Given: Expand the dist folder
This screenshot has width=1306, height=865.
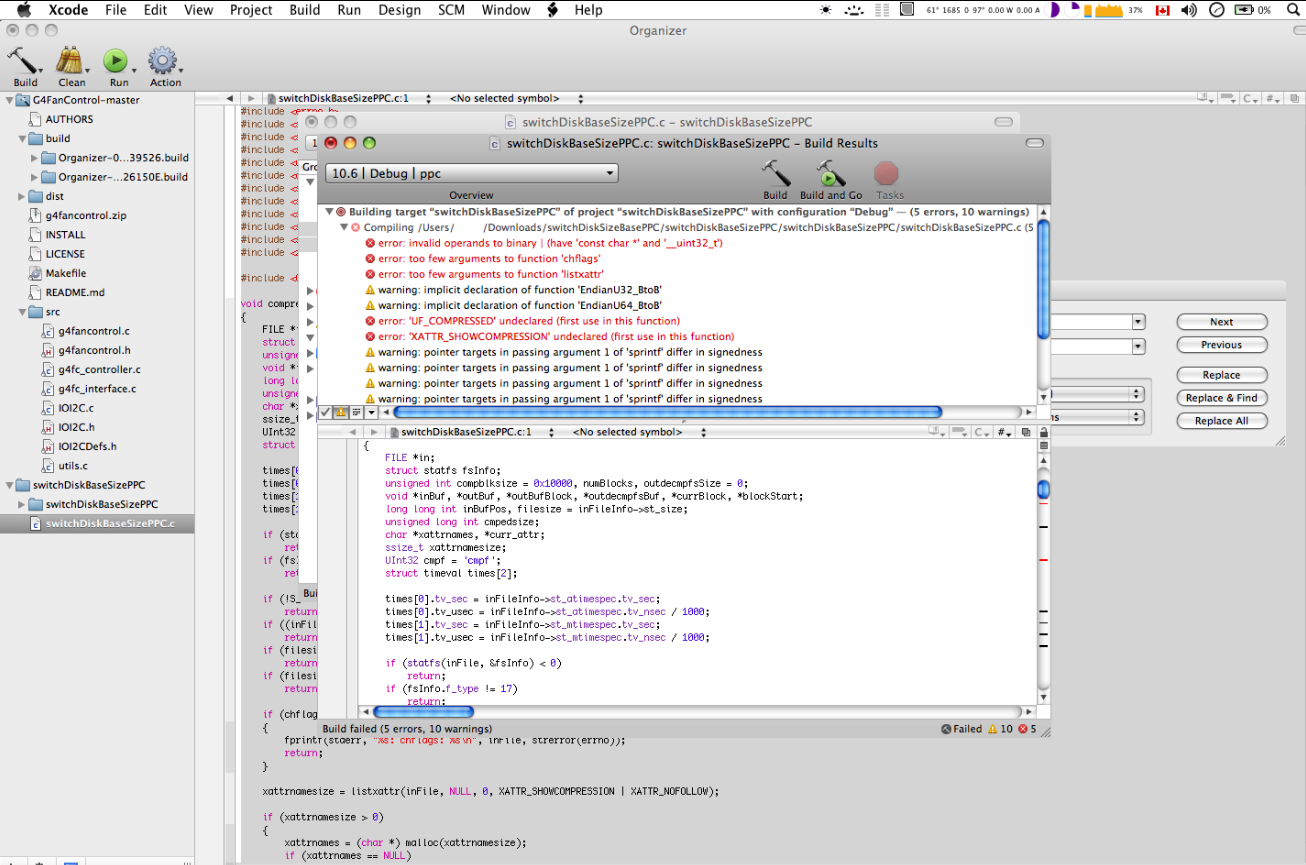Looking at the screenshot, I should point(23,197).
